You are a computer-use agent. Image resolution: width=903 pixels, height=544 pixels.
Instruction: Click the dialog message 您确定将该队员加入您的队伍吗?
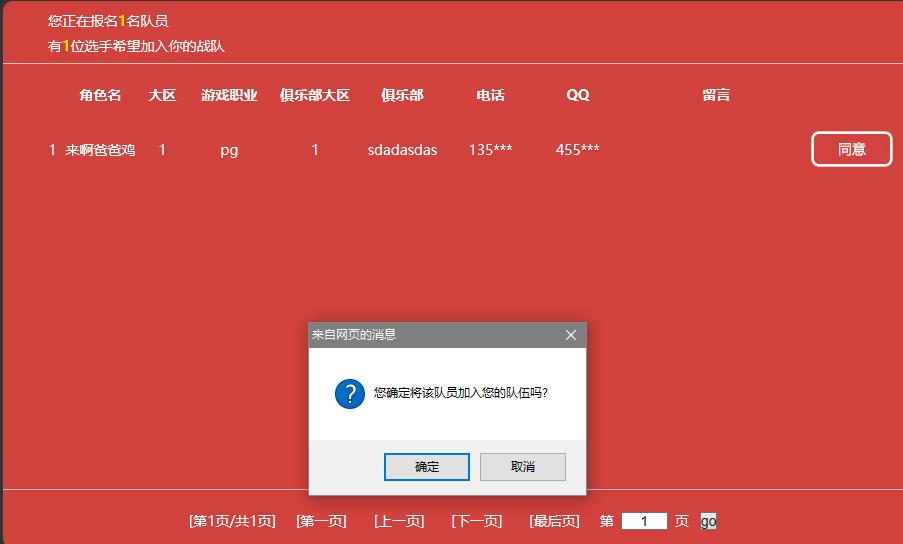tap(461, 393)
